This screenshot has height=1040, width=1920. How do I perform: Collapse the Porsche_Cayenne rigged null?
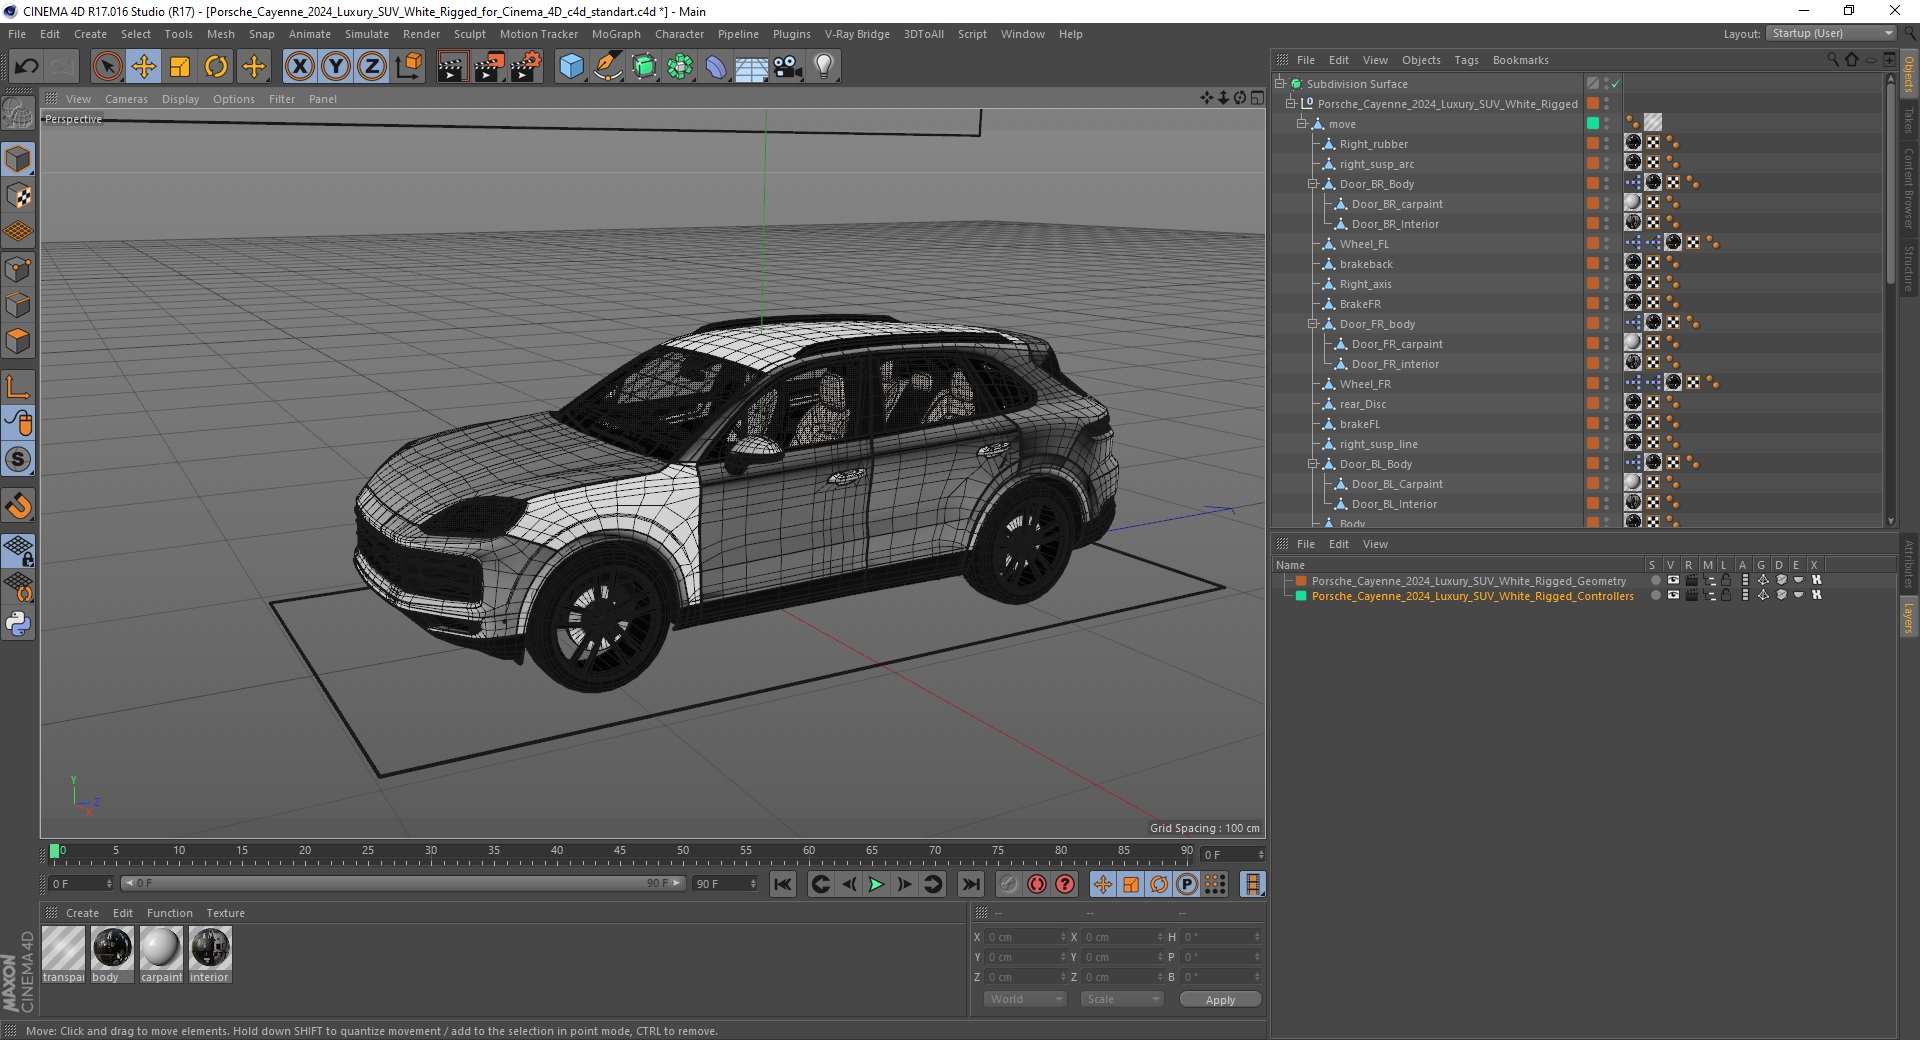pos(1291,104)
